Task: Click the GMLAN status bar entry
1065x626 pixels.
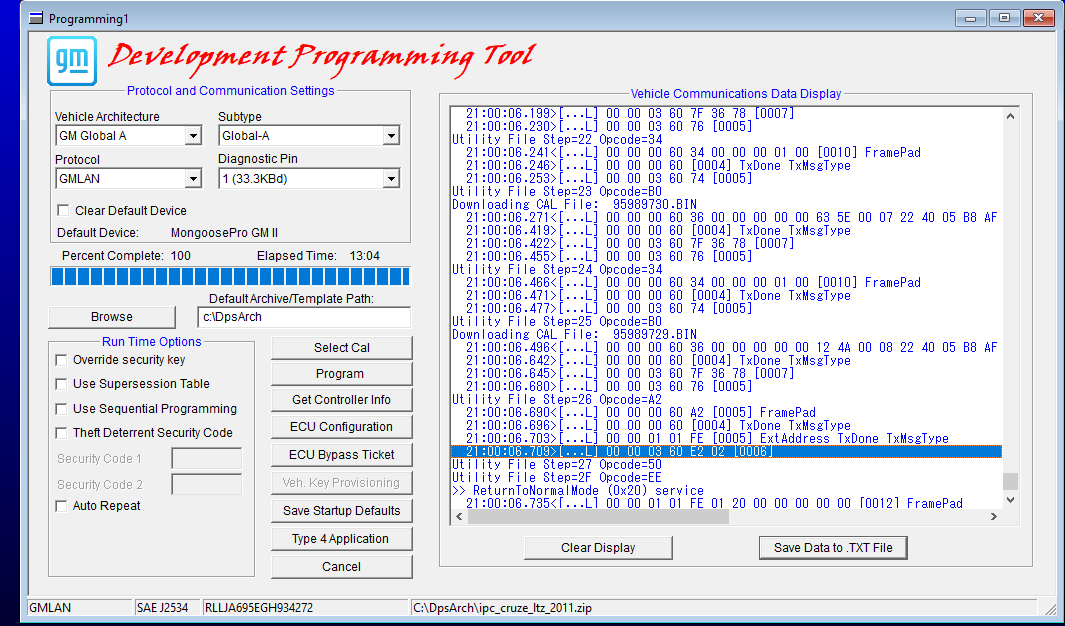Action: [x=80, y=608]
